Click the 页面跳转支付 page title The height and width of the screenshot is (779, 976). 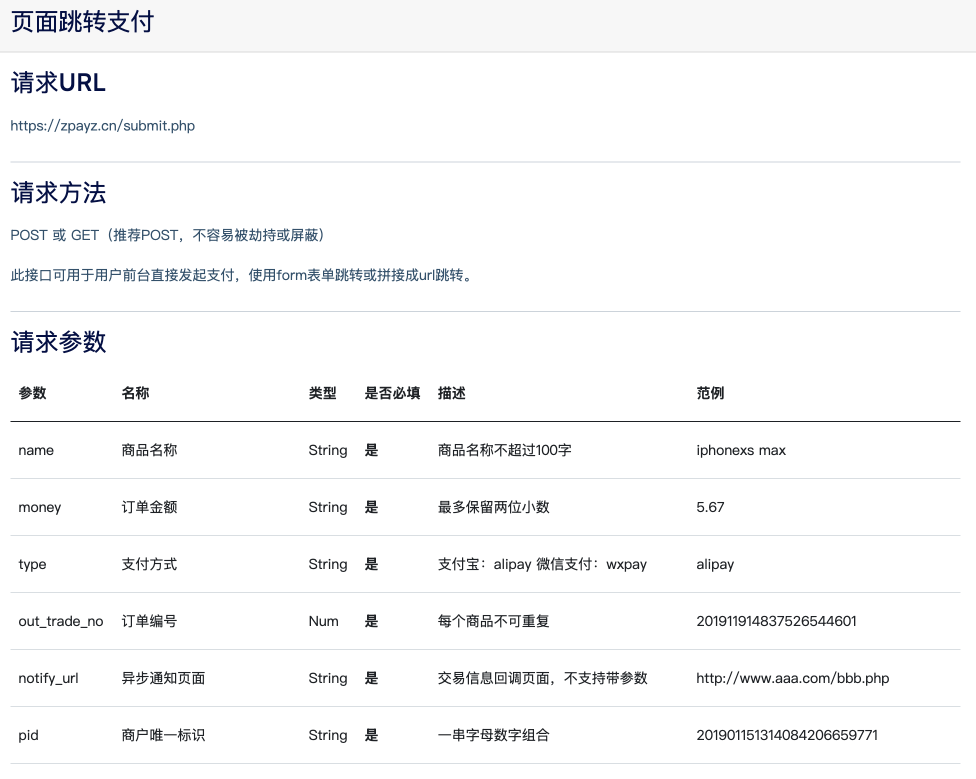pyautogui.click(x=82, y=23)
